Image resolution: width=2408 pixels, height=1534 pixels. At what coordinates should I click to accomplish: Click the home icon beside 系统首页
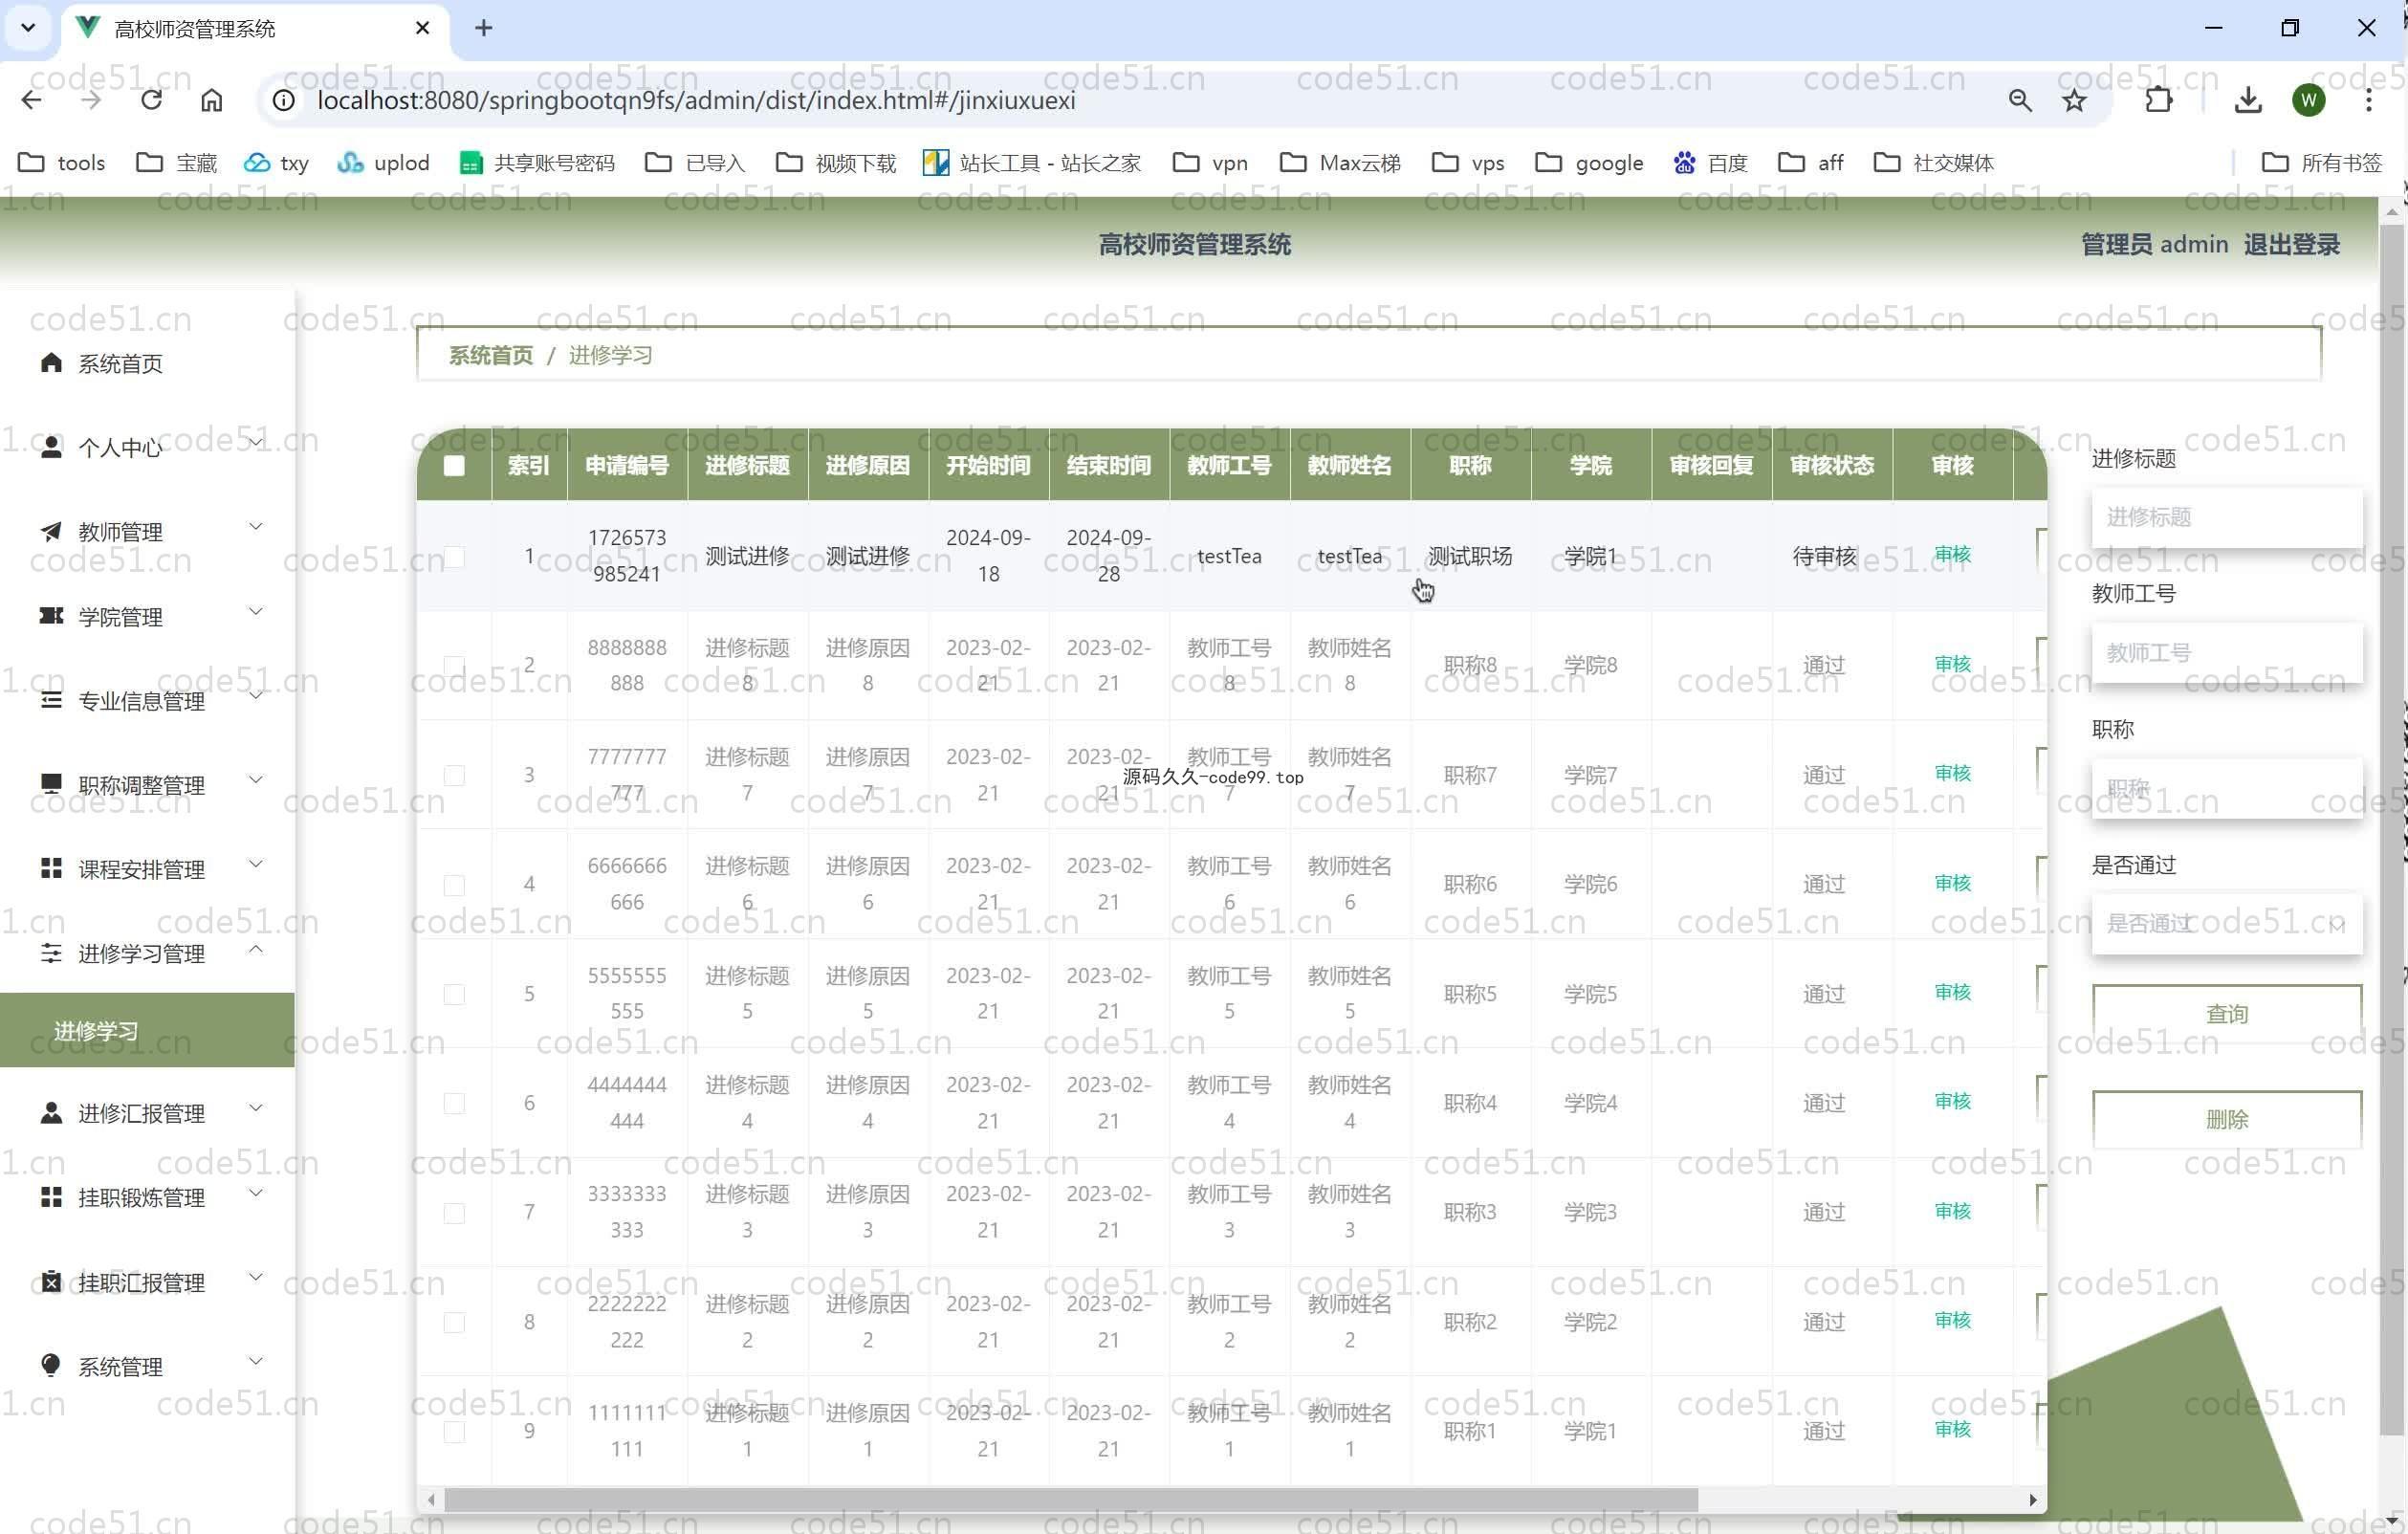(x=51, y=362)
